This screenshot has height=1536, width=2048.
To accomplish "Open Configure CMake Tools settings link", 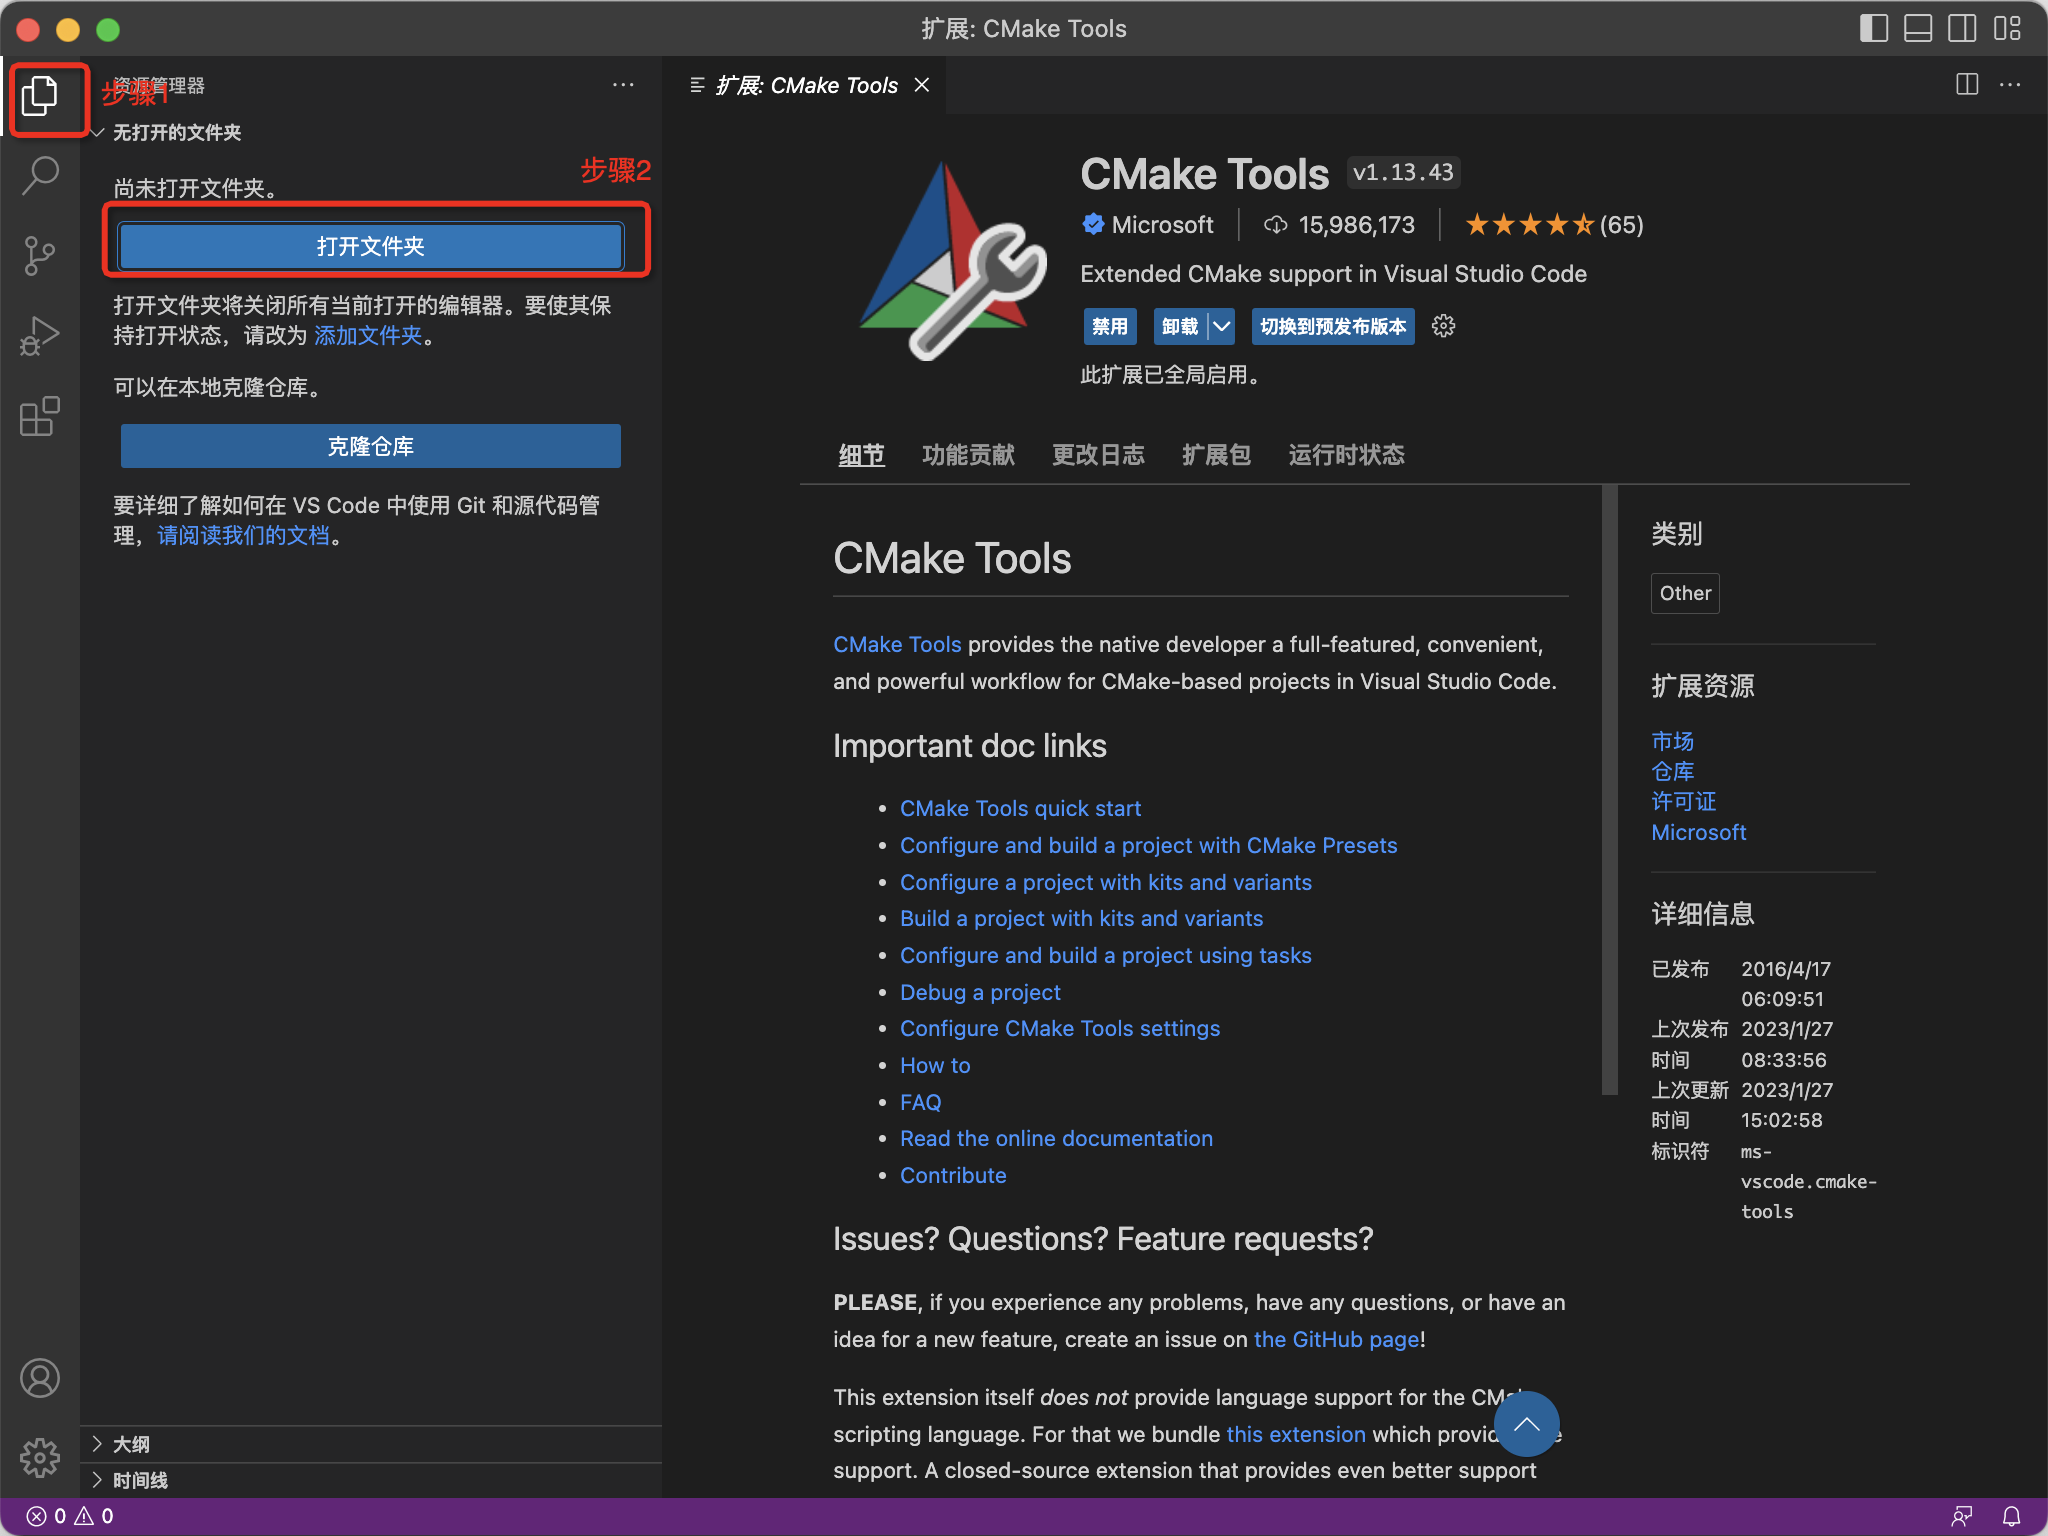I will tap(1059, 1028).
